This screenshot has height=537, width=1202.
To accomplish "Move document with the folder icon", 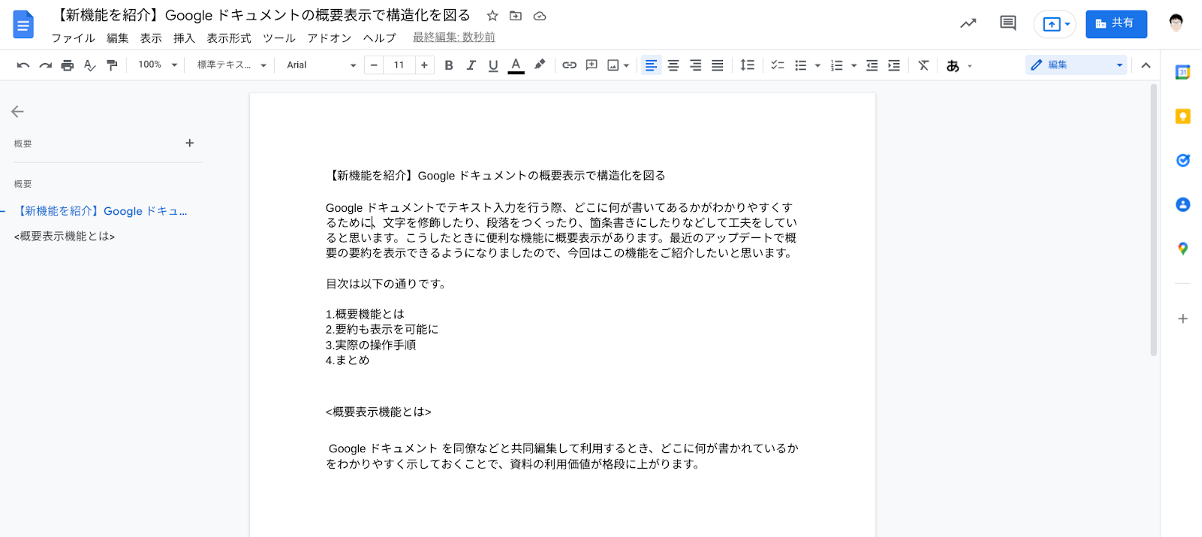I will [x=516, y=16].
